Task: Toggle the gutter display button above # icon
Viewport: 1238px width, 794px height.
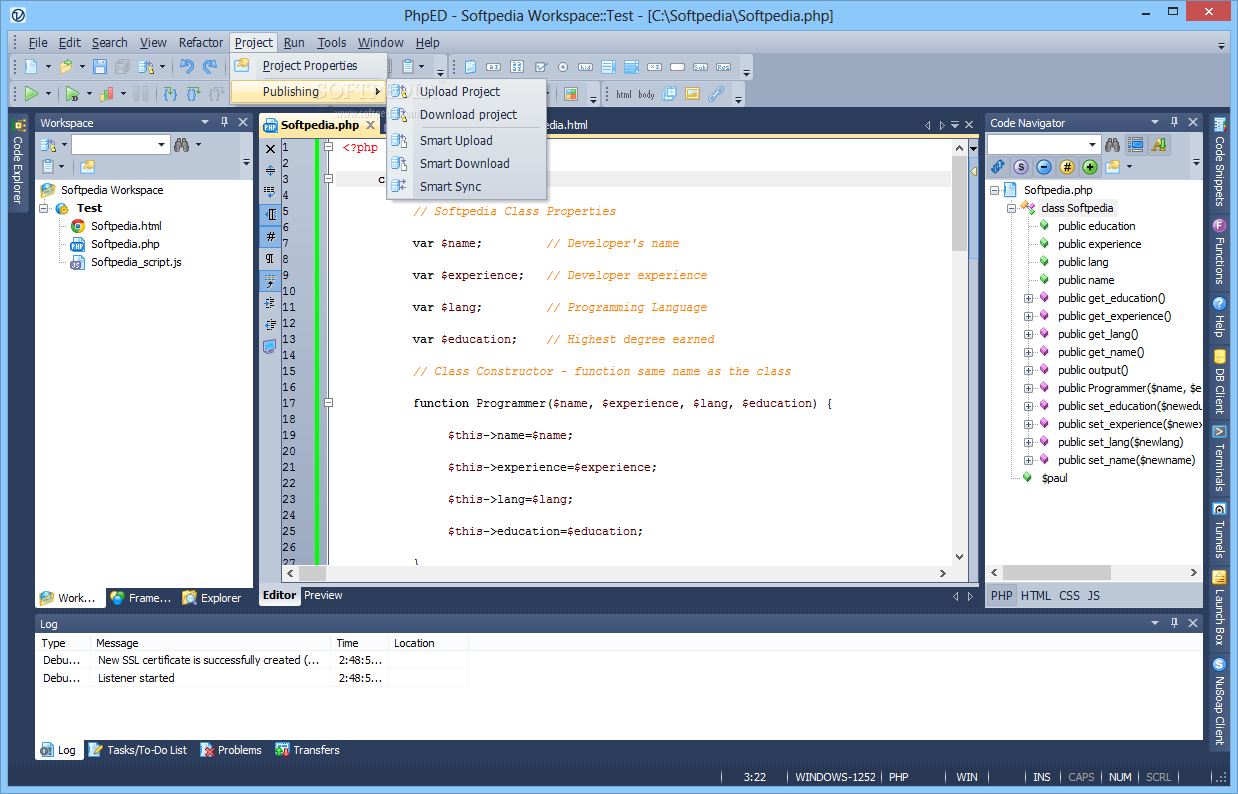Action: click(x=270, y=214)
